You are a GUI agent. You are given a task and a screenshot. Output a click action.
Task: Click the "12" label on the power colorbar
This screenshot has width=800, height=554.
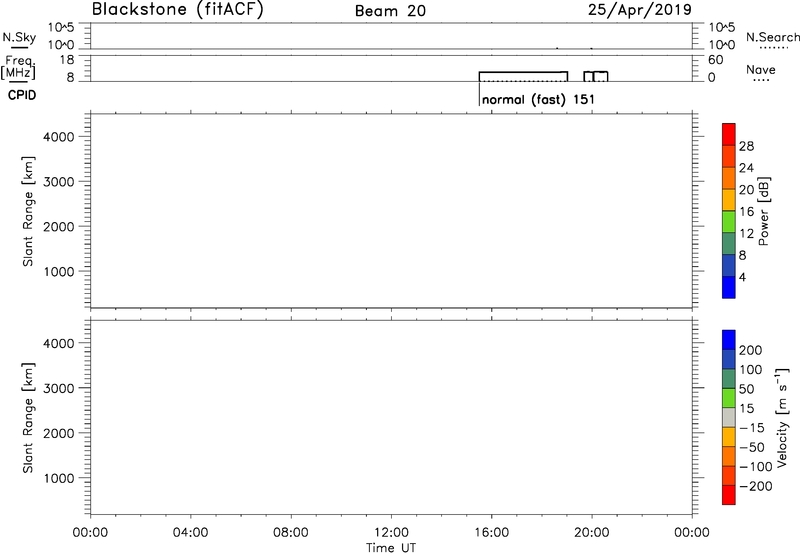pos(746,233)
